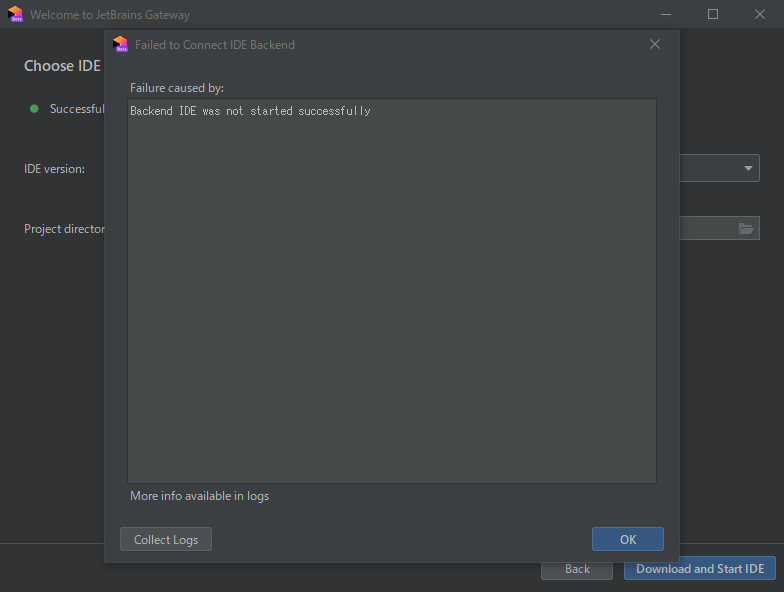This screenshot has height=592, width=784.
Task: Maximize the JetBrains Gateway window
Action: coord(713,15)
